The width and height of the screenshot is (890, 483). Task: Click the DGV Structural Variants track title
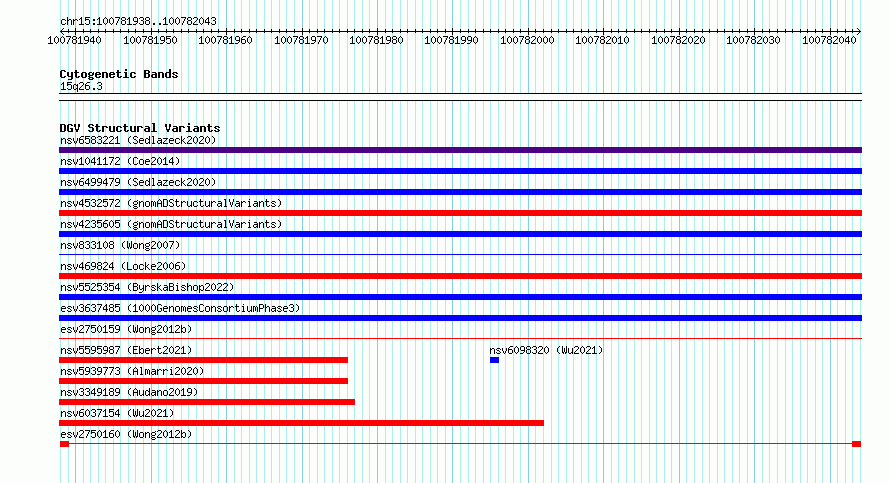[x=140, y=128]
